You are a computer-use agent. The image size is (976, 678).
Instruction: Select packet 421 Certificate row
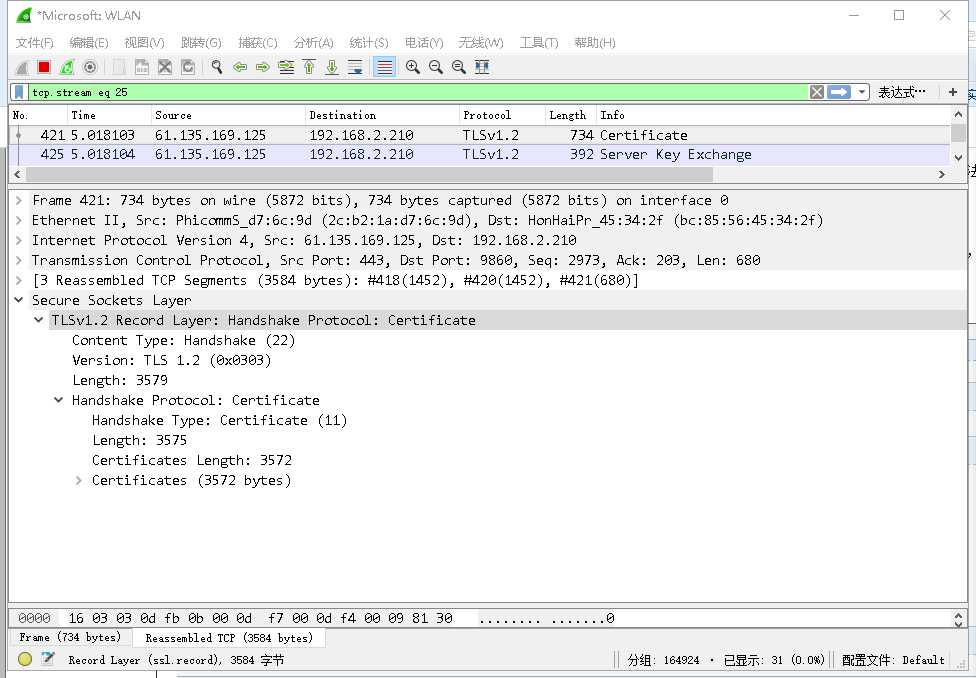click(480, 135)
